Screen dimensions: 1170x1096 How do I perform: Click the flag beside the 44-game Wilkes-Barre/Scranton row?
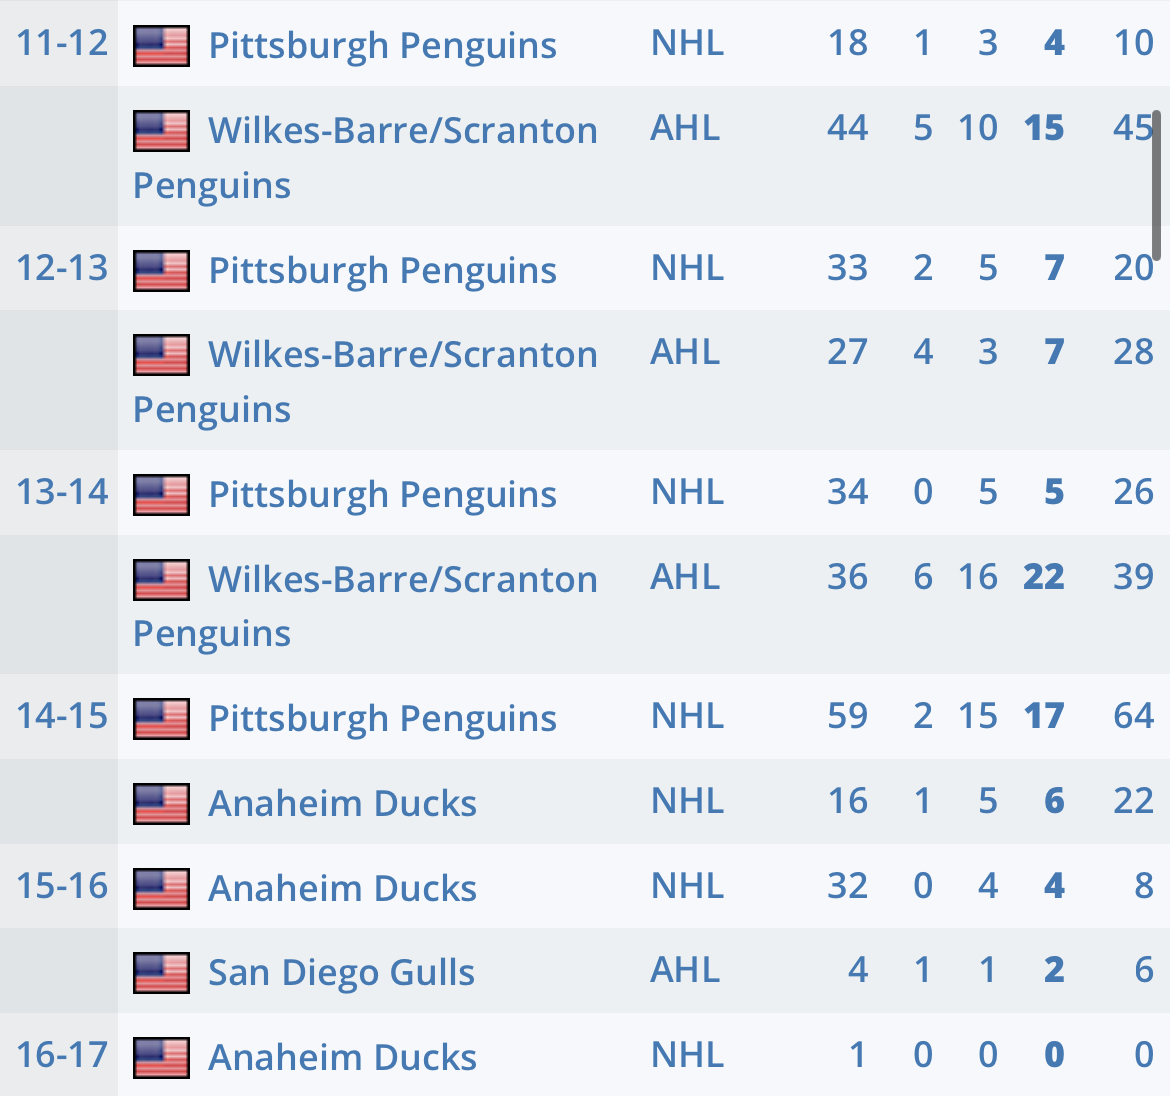(161, 131)
